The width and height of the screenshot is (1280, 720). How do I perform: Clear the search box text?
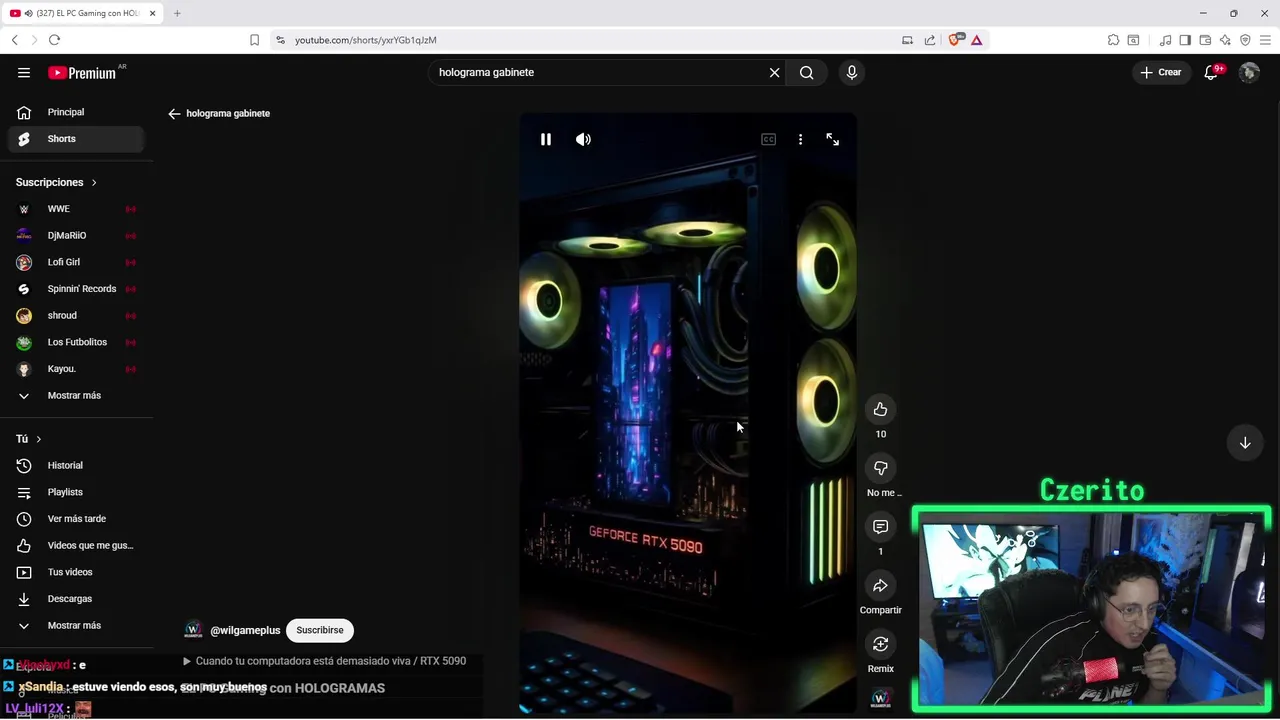point(774,72)
